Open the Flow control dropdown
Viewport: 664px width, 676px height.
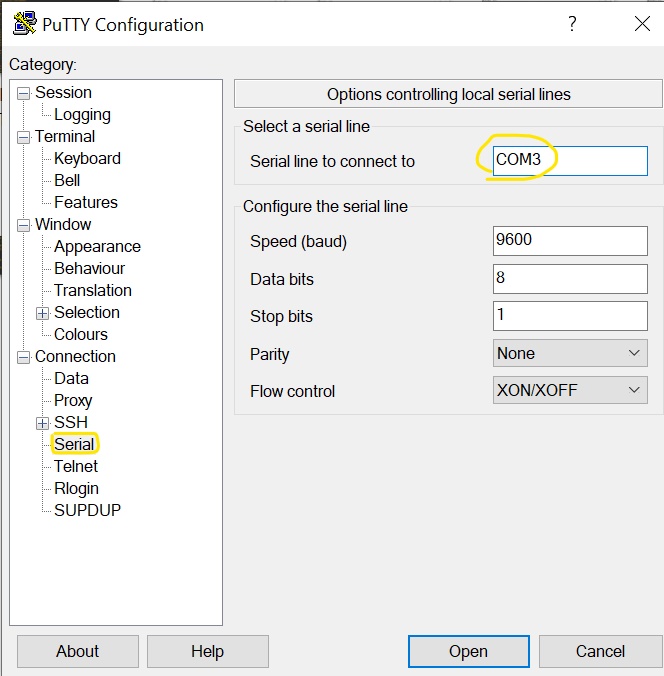[x=570, y=391]
